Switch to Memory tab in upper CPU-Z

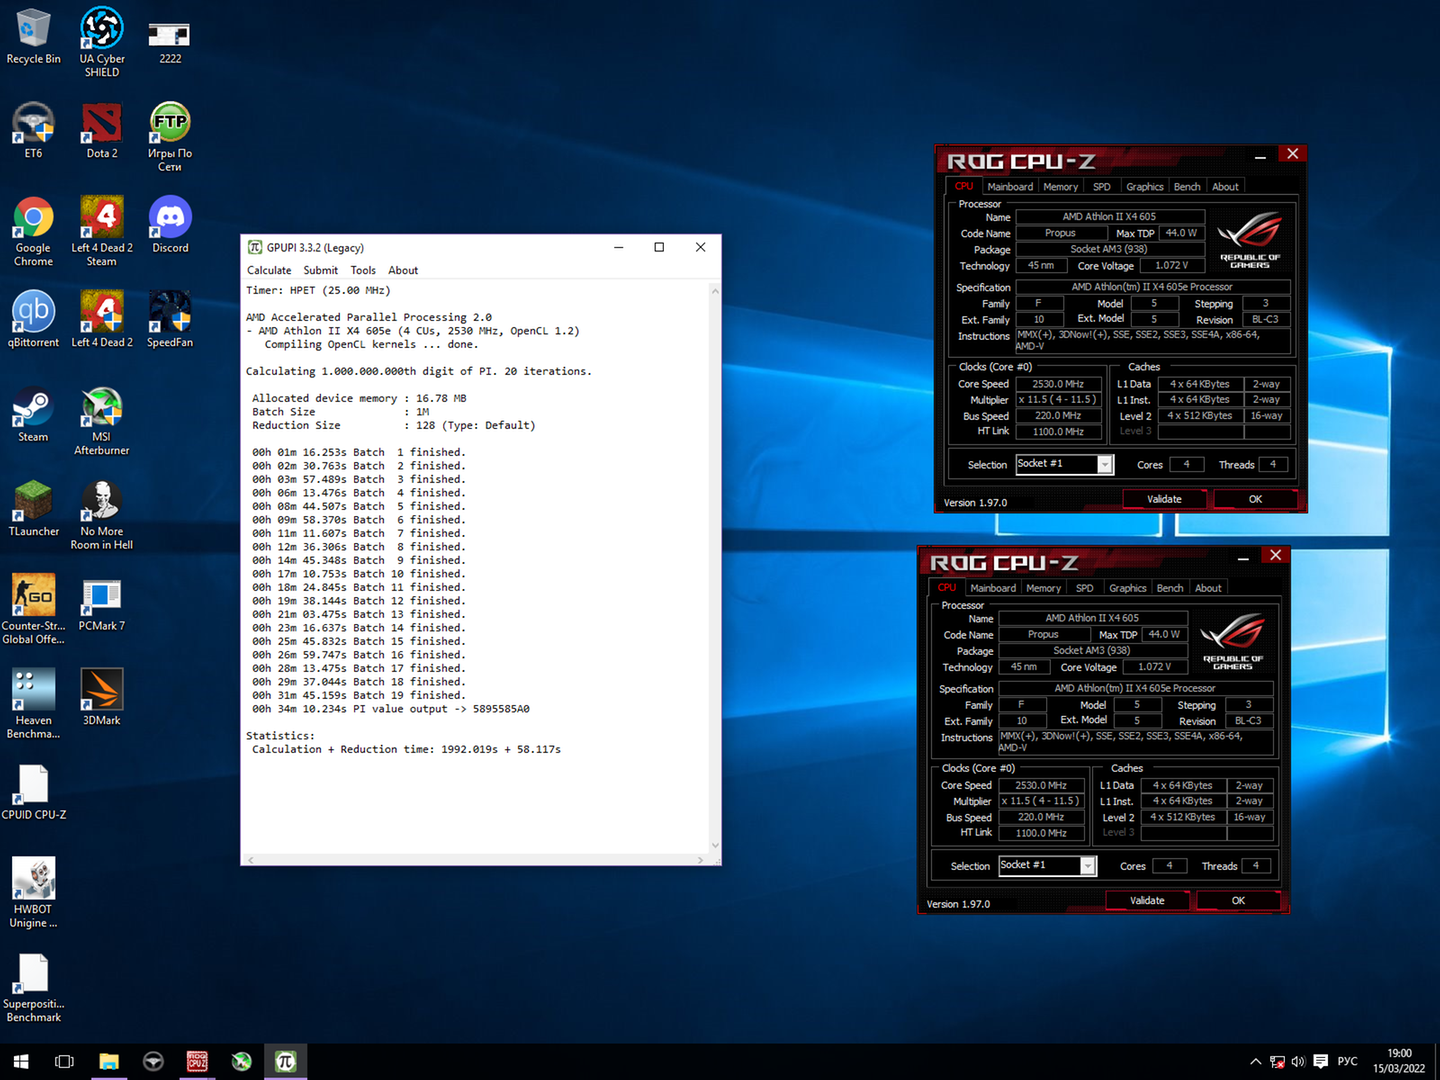[x=1060, y=187]
